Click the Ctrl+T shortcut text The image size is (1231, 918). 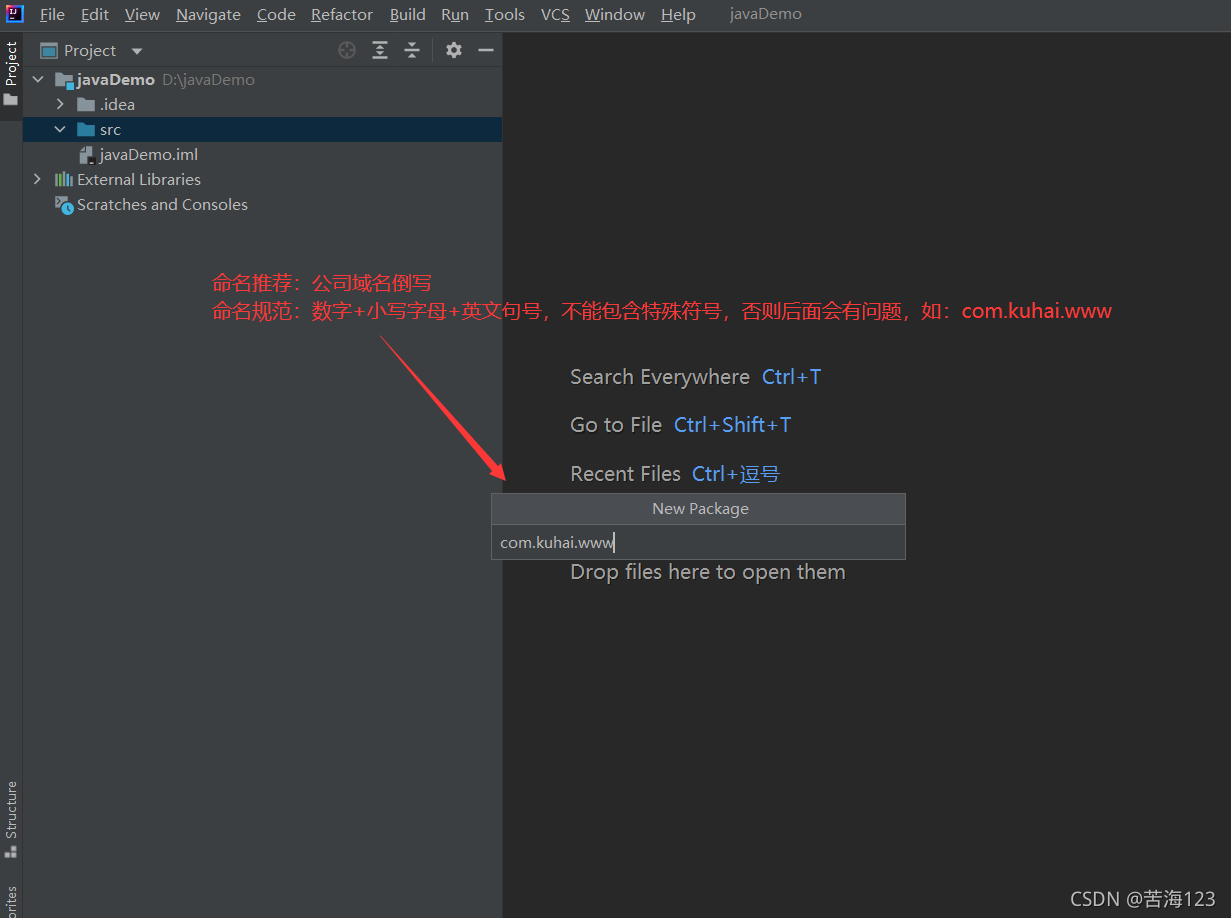pos(791,377)
